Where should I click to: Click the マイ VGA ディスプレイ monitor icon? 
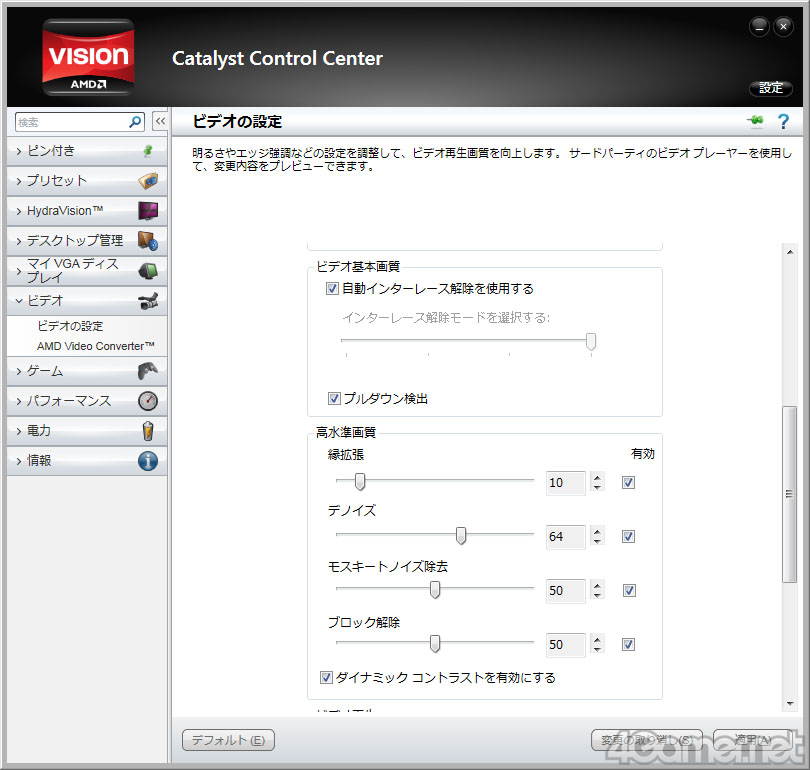click(148, 271)
